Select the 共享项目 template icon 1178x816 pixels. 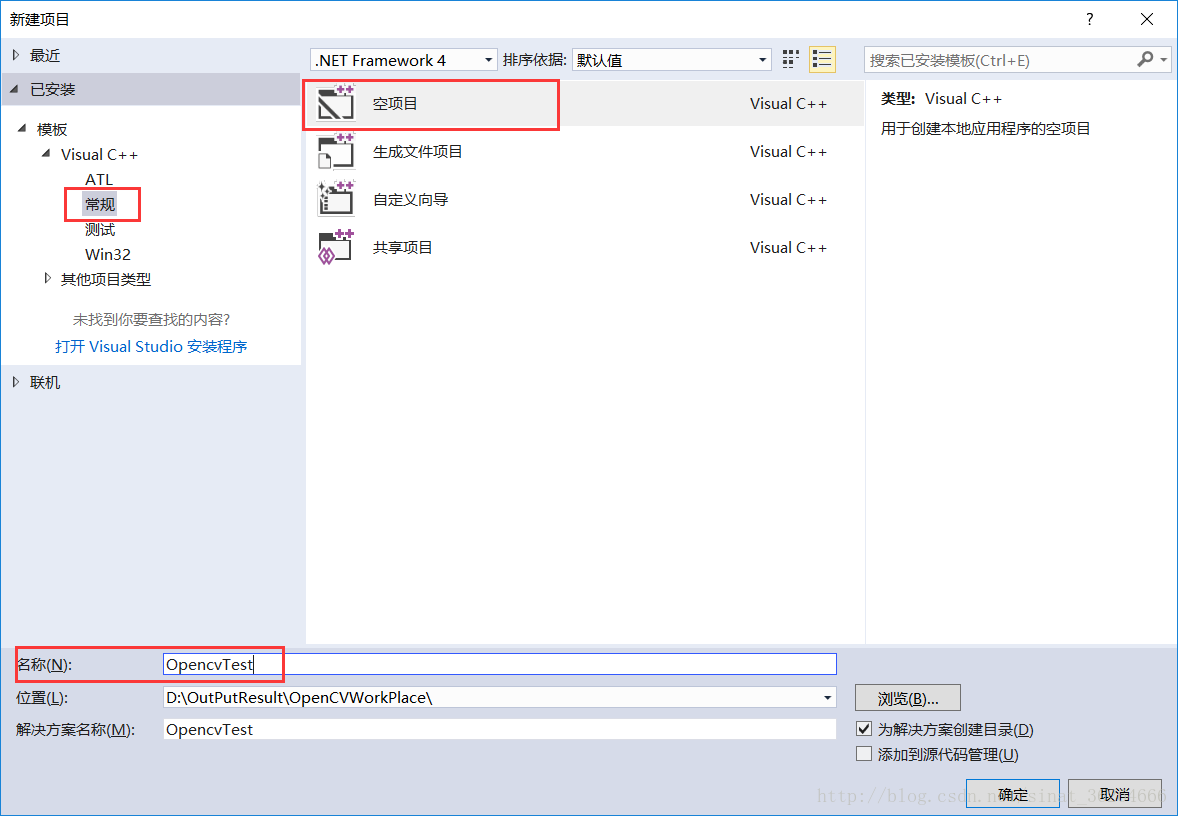click(335, 247)
